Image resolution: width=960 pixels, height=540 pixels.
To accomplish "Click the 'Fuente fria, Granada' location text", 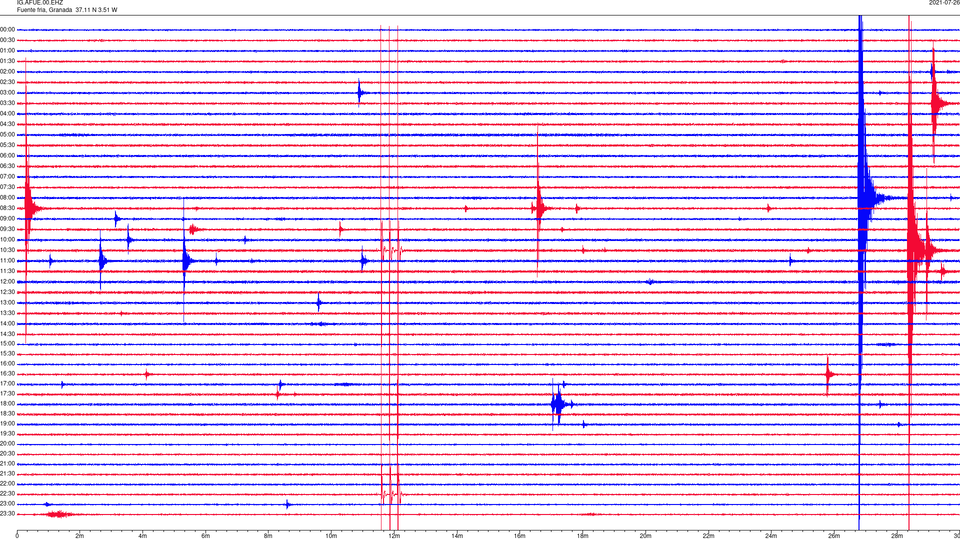I will point(45,10).
